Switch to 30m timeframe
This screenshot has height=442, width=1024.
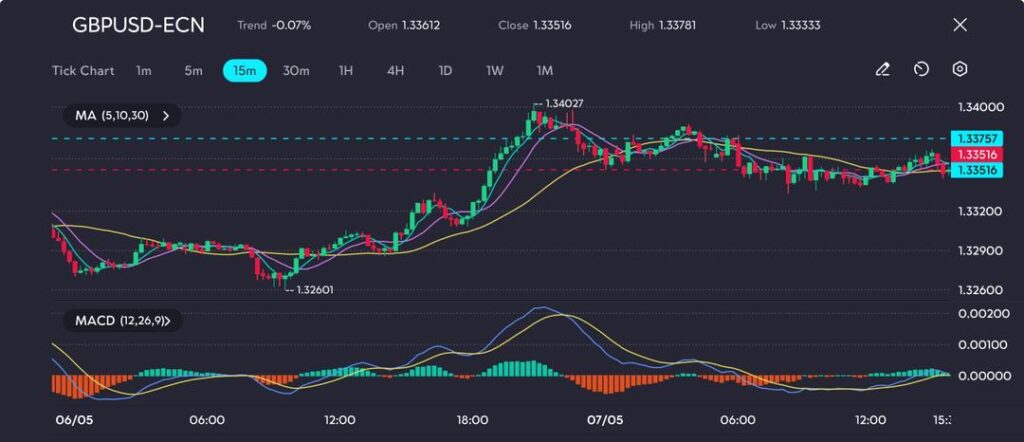[x=296, y=71]
